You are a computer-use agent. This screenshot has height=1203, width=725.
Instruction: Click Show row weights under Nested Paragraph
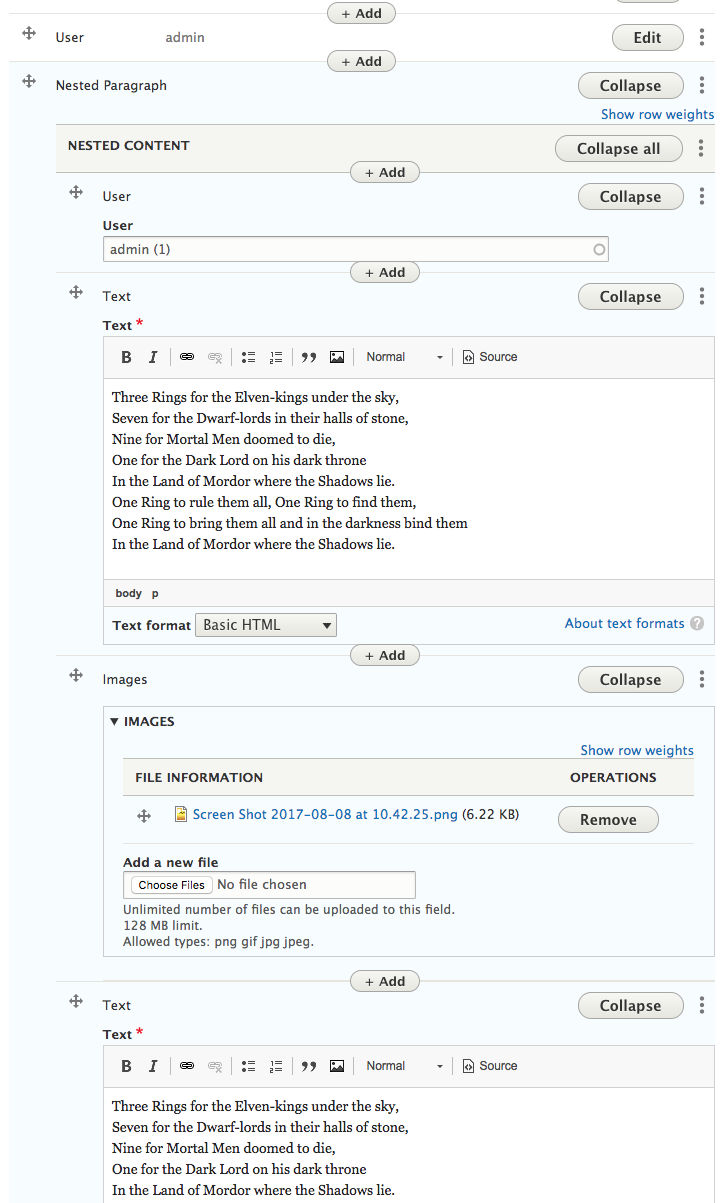click(x=657, y=114)
